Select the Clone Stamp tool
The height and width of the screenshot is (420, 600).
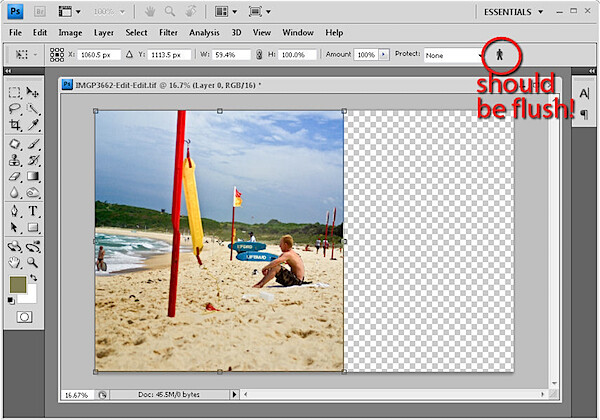click(15, 160)
